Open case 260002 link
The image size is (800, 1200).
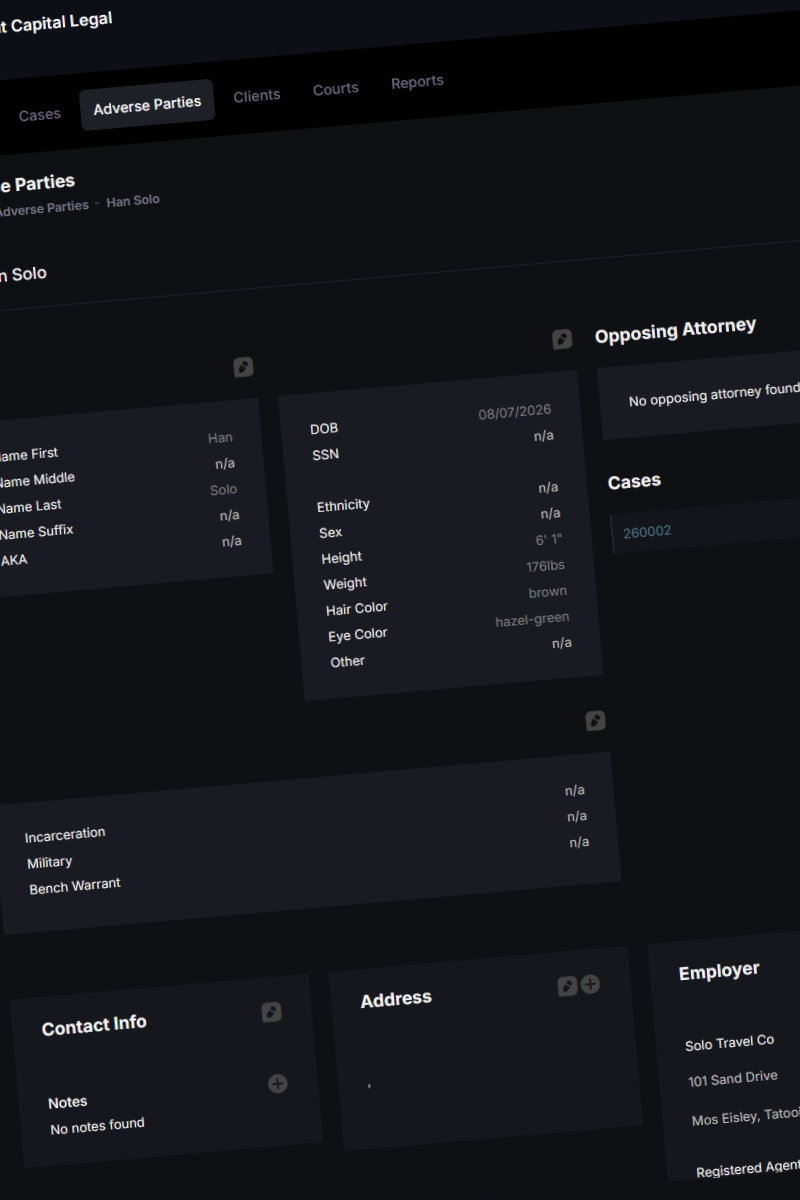(647, 531)
